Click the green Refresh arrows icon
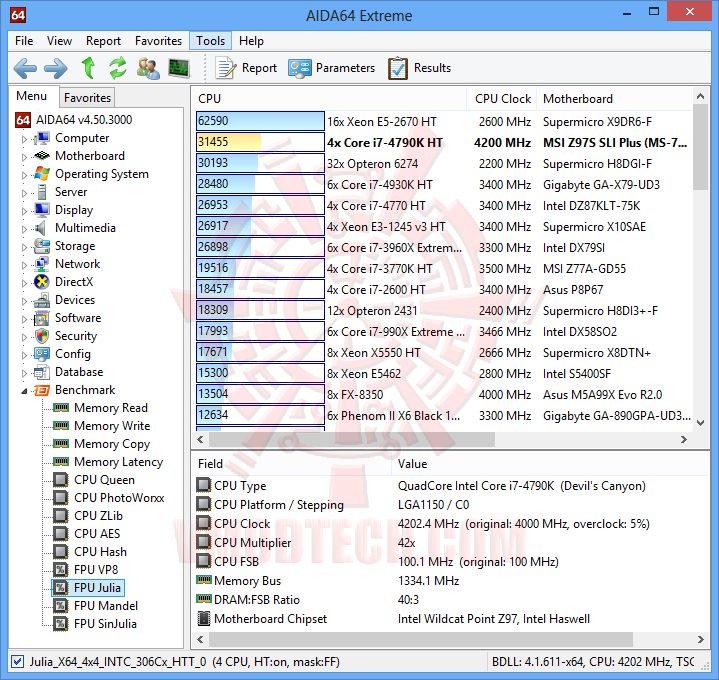This screenshot has height=680, width=719. tap(118, 68)
